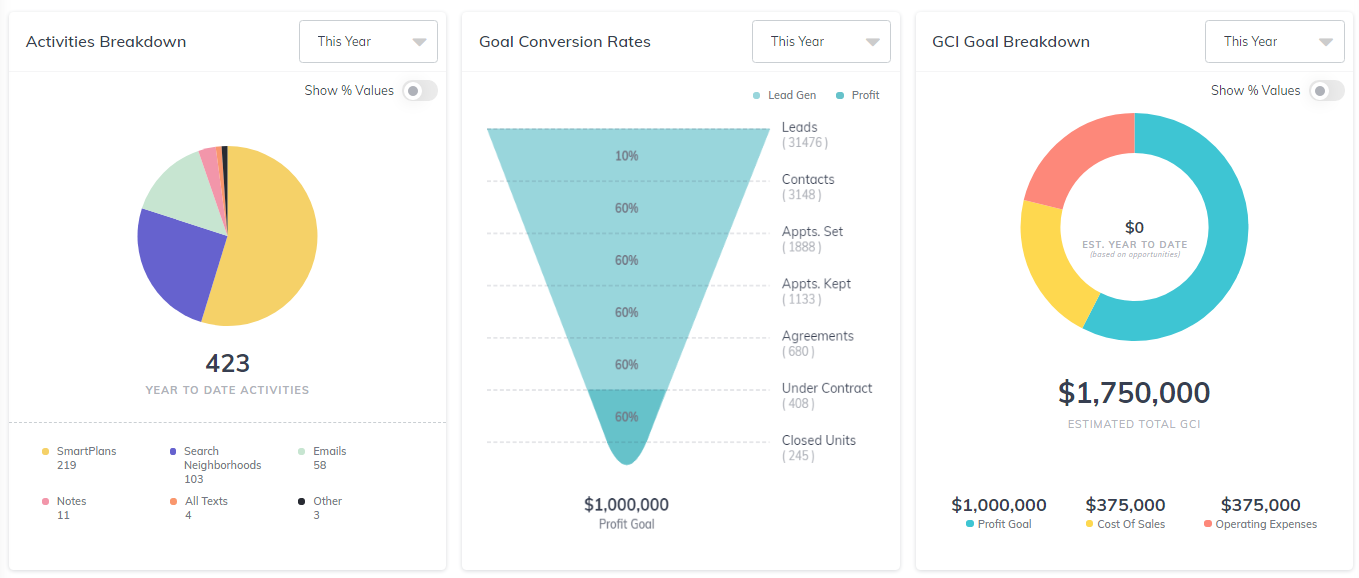Screen dimensions: 1359x578
Task: Select the Cost Of Sales legend item
Action: point(1125,524)
